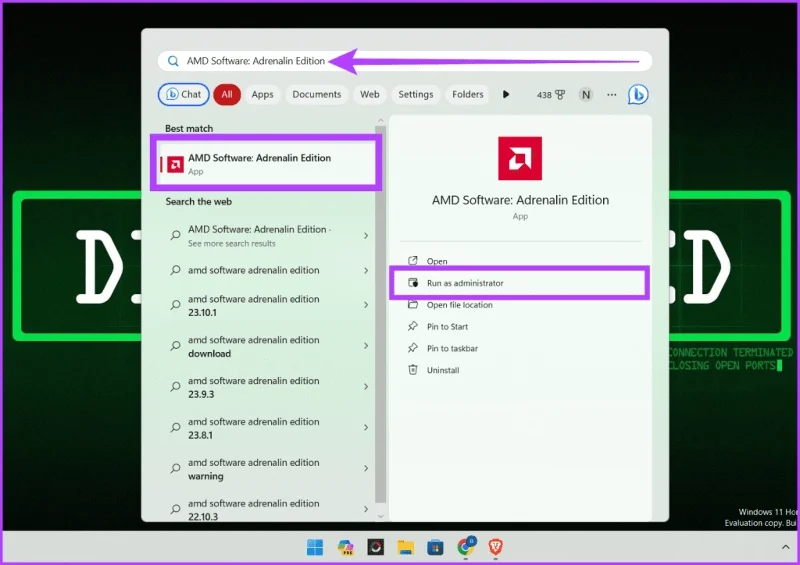Click web suggestion 'amd software adrenalin edition 23.9.3'
The image size is (800, 565).
(254, 387)
